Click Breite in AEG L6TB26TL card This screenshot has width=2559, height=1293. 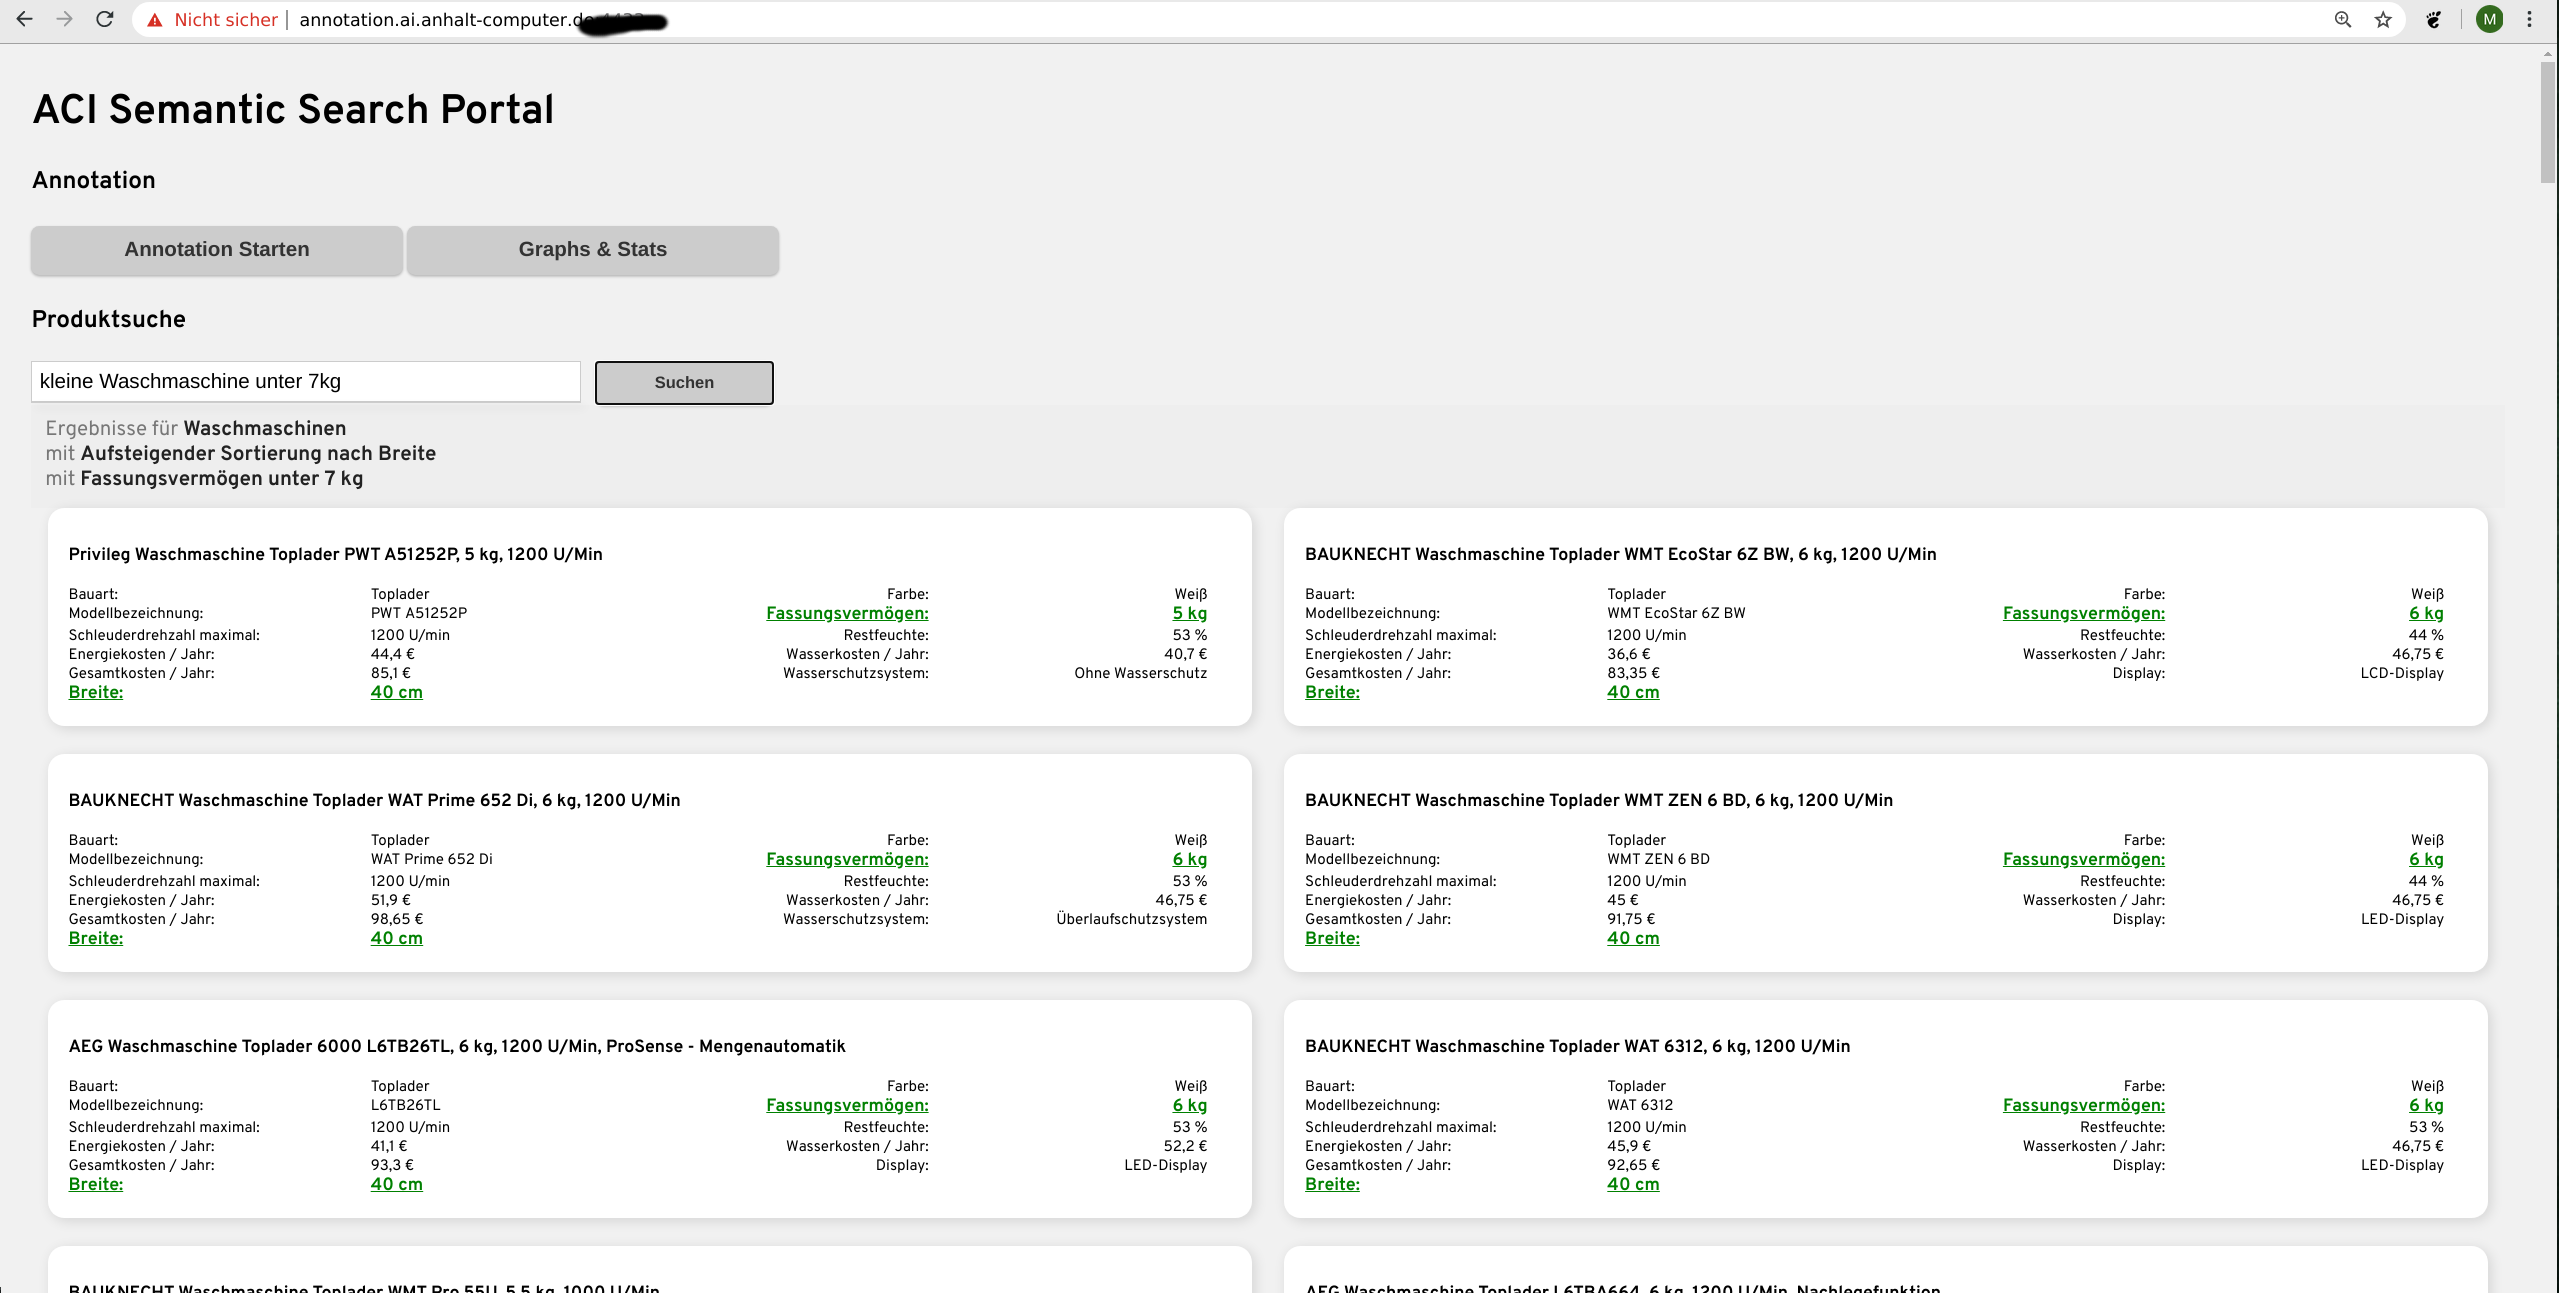96,1185
